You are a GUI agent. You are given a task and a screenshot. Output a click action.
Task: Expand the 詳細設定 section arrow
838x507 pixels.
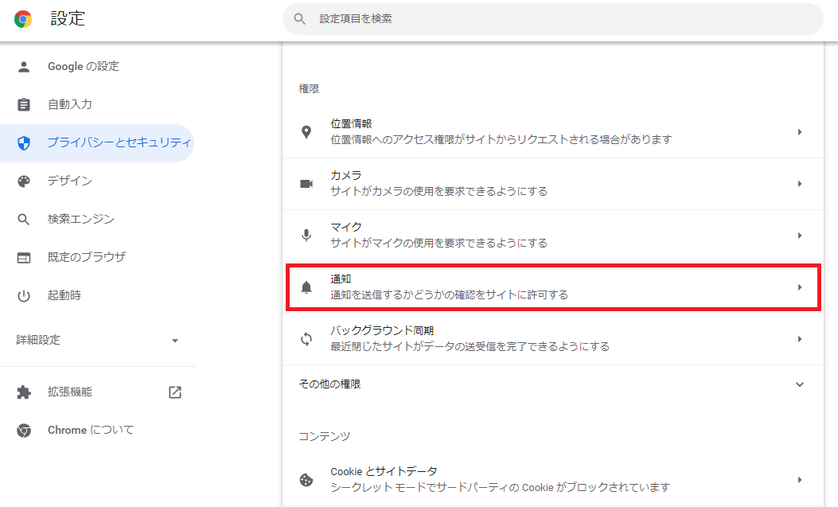[x=175, y=340]
